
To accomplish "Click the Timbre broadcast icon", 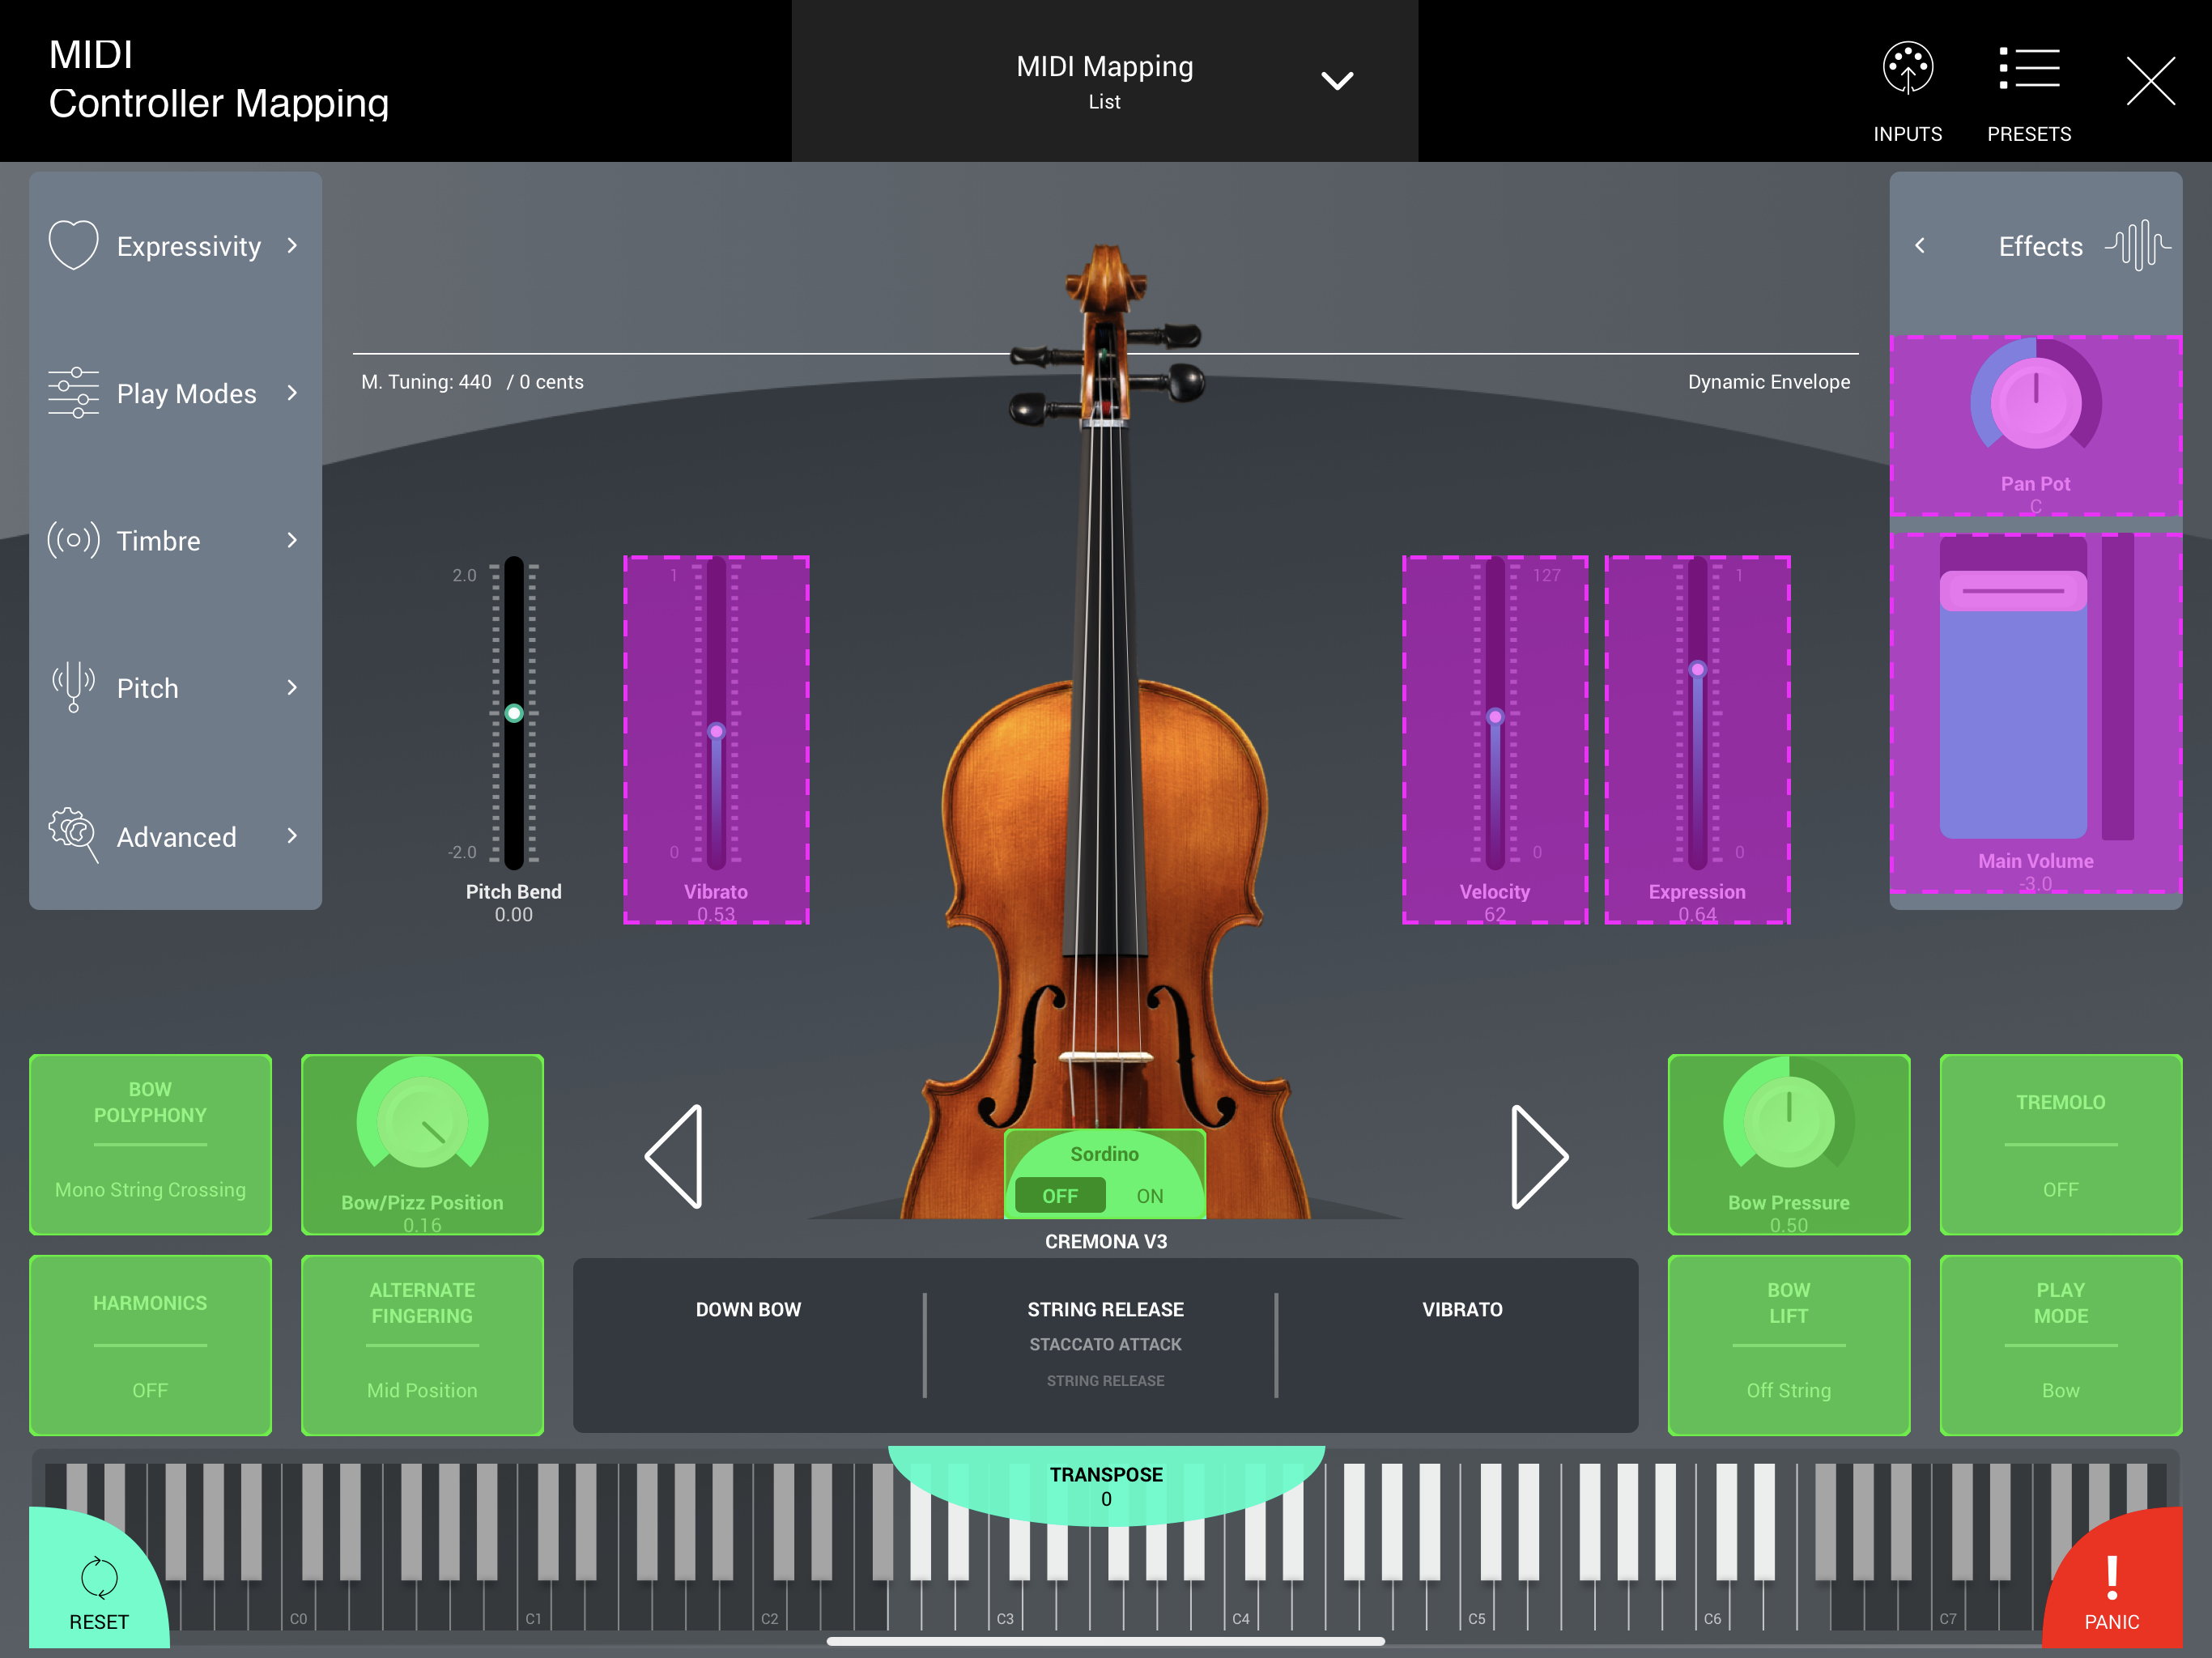I will pyautogui.click(x=74, y=540).
